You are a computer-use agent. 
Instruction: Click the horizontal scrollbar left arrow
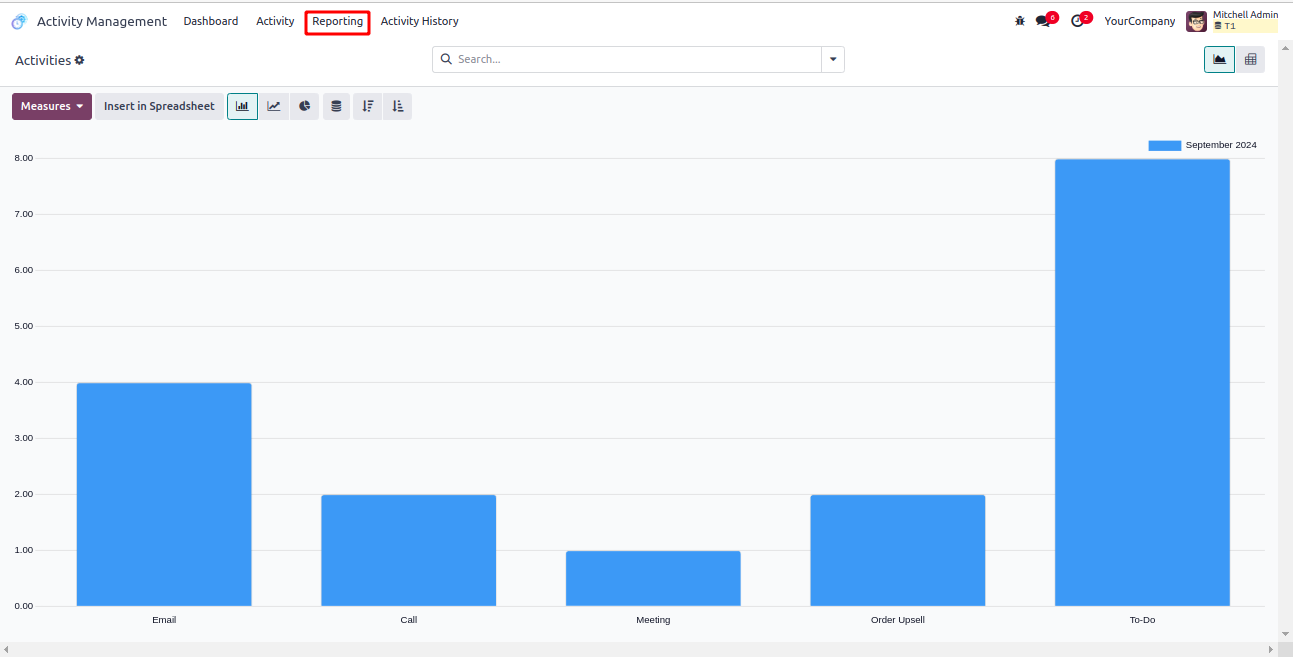point(5,649)
